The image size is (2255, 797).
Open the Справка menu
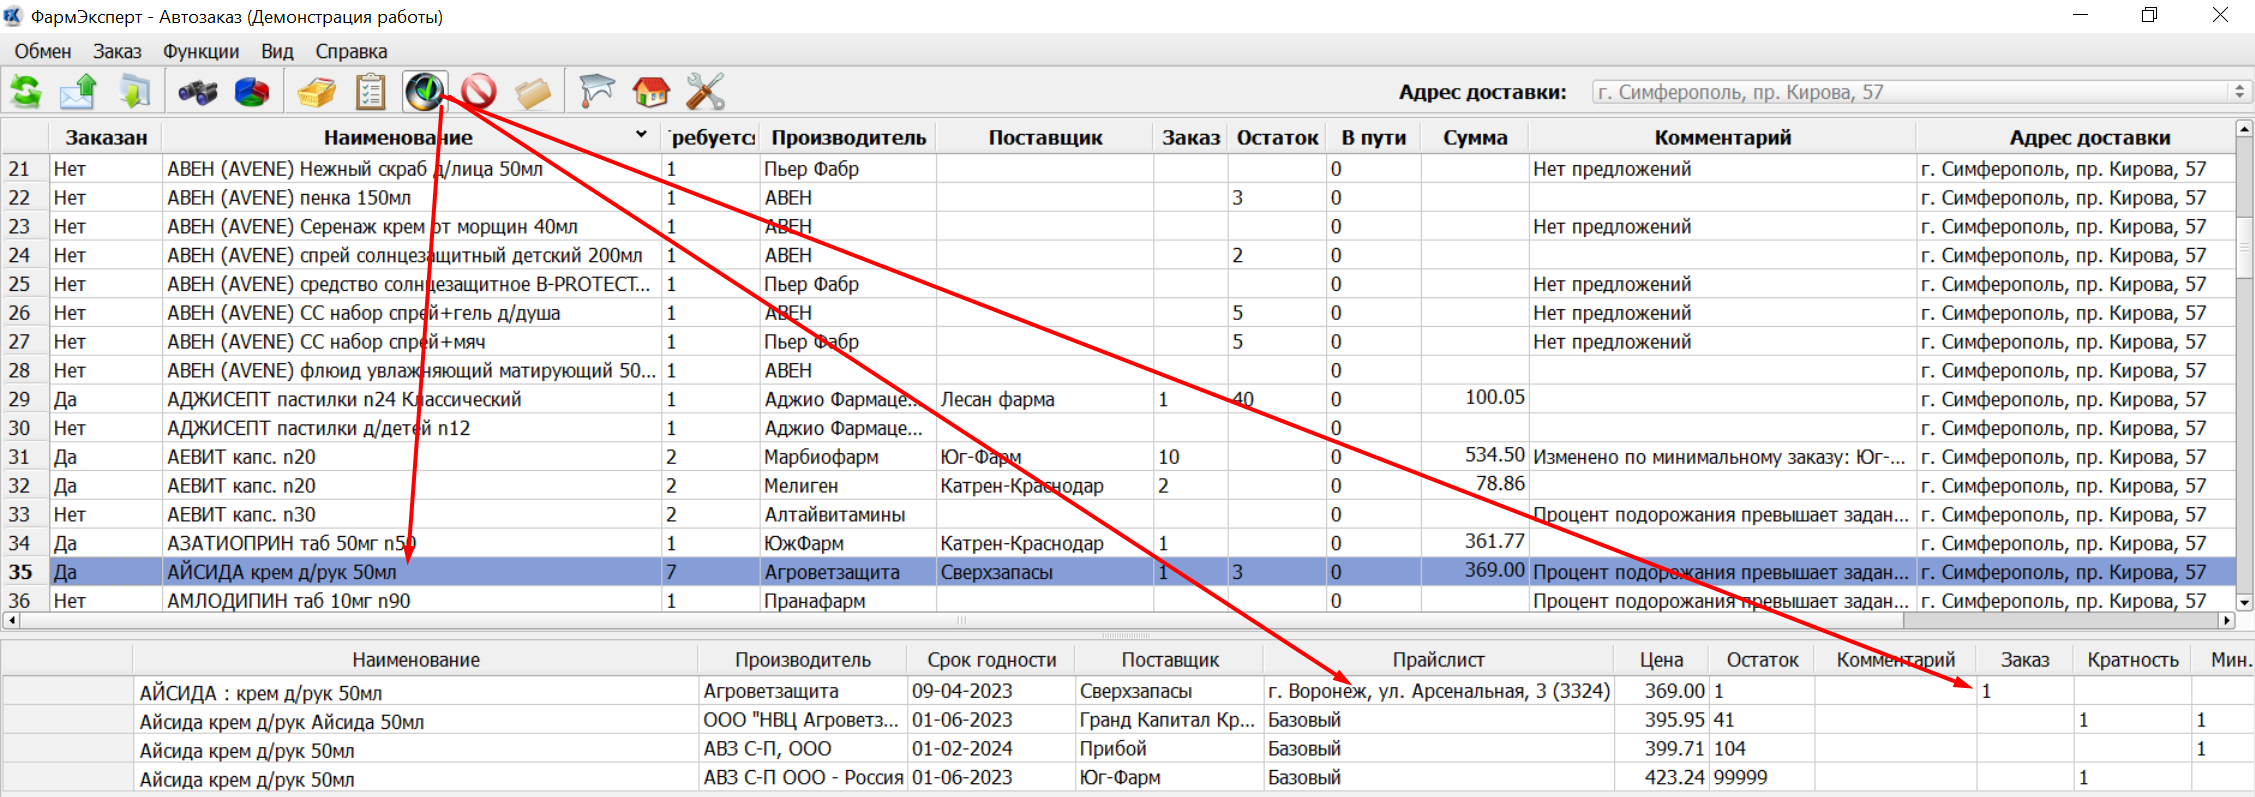[x=351, y=52]
